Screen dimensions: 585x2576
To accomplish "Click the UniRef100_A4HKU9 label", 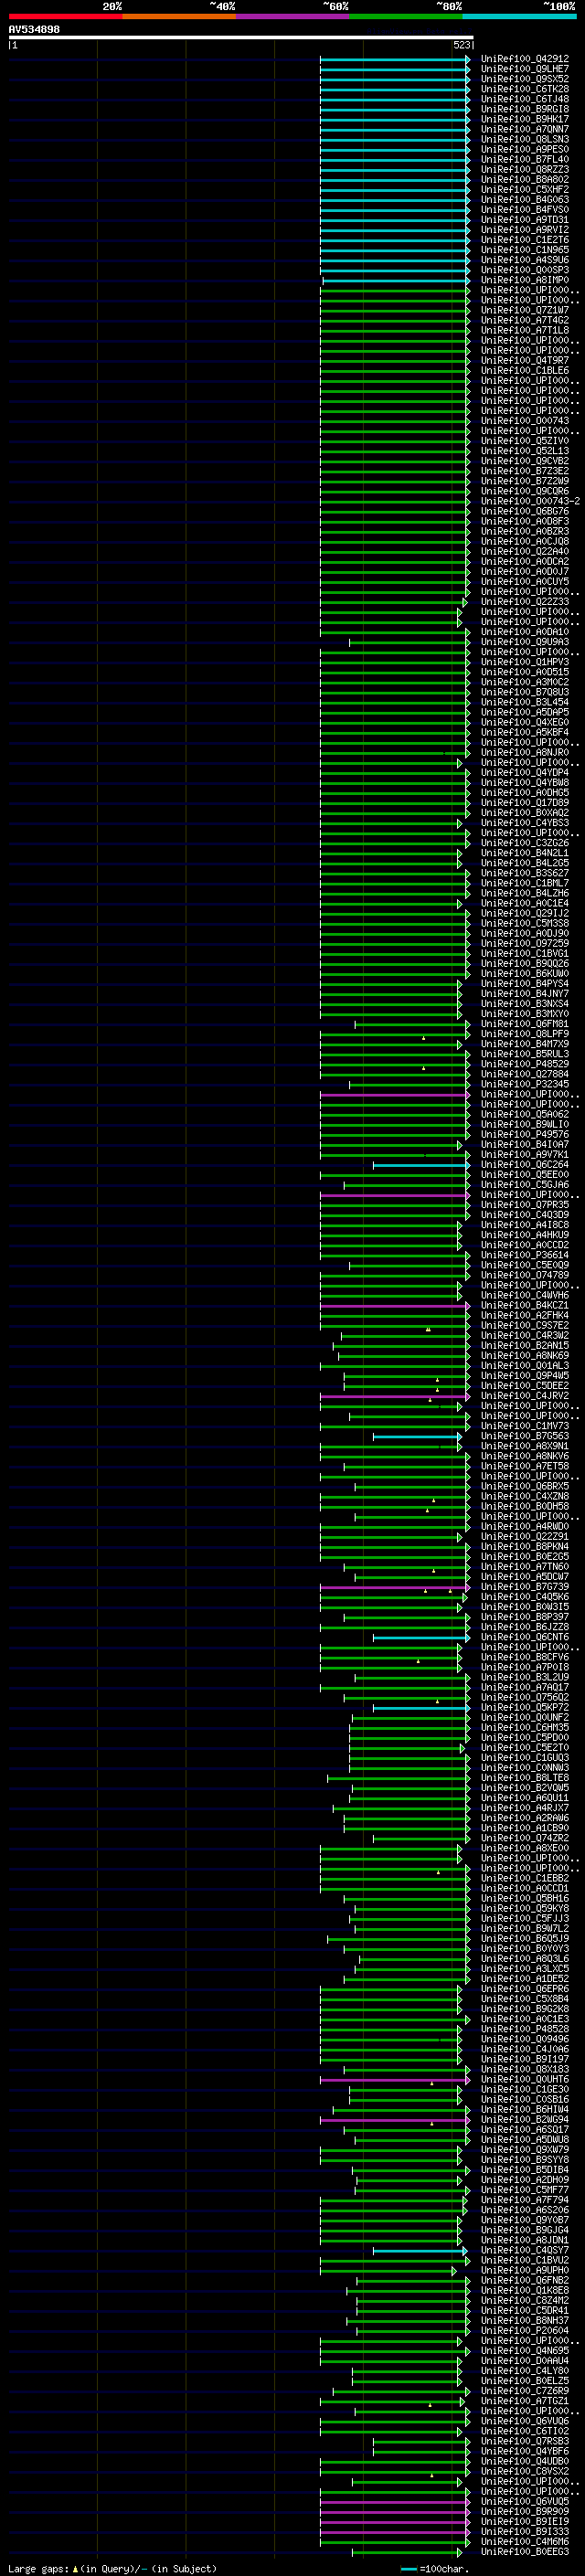I will point(524,1235).
